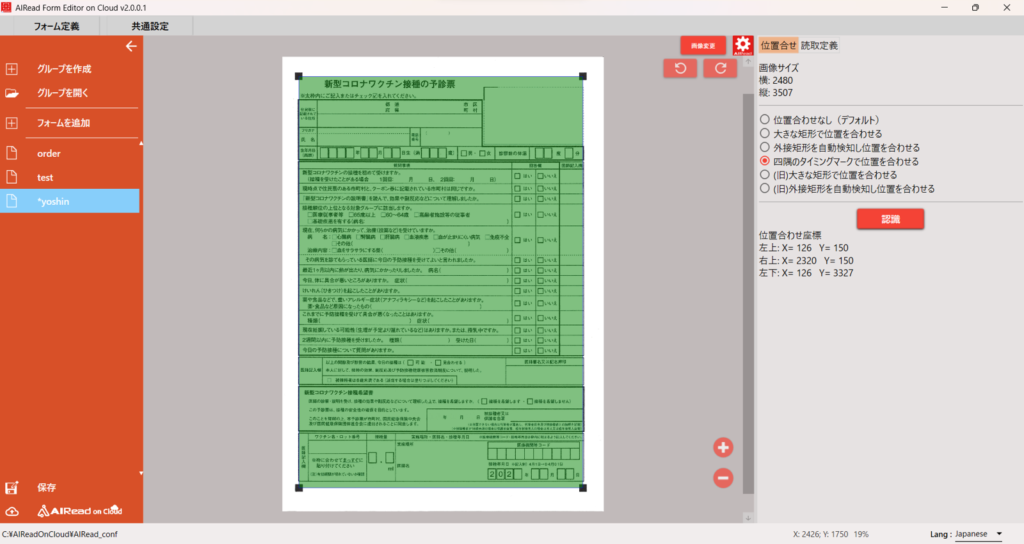Click the グループを作成 plus icon
The width and height of the screenshot is (1024, 544).
(x=12, y=69)
